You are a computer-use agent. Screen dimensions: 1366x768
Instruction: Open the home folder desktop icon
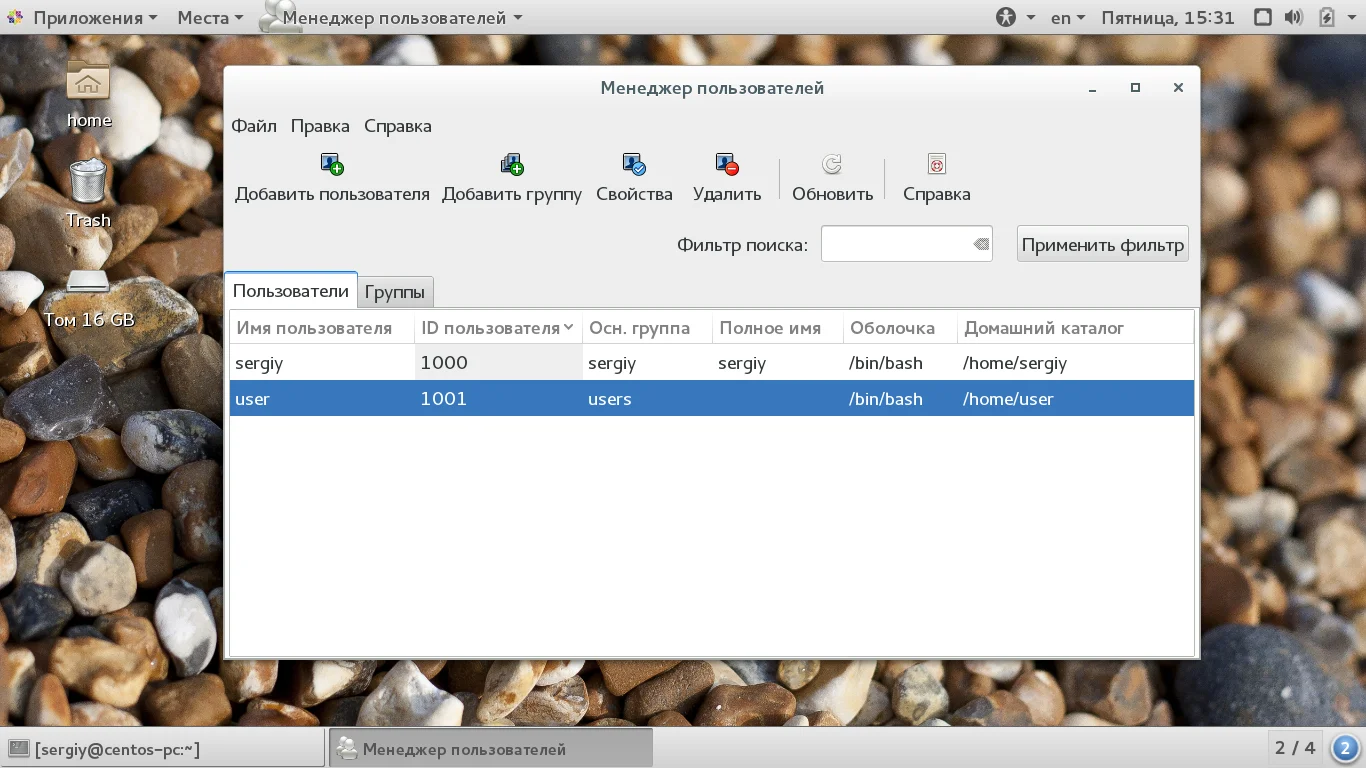[x=88, y=80]
